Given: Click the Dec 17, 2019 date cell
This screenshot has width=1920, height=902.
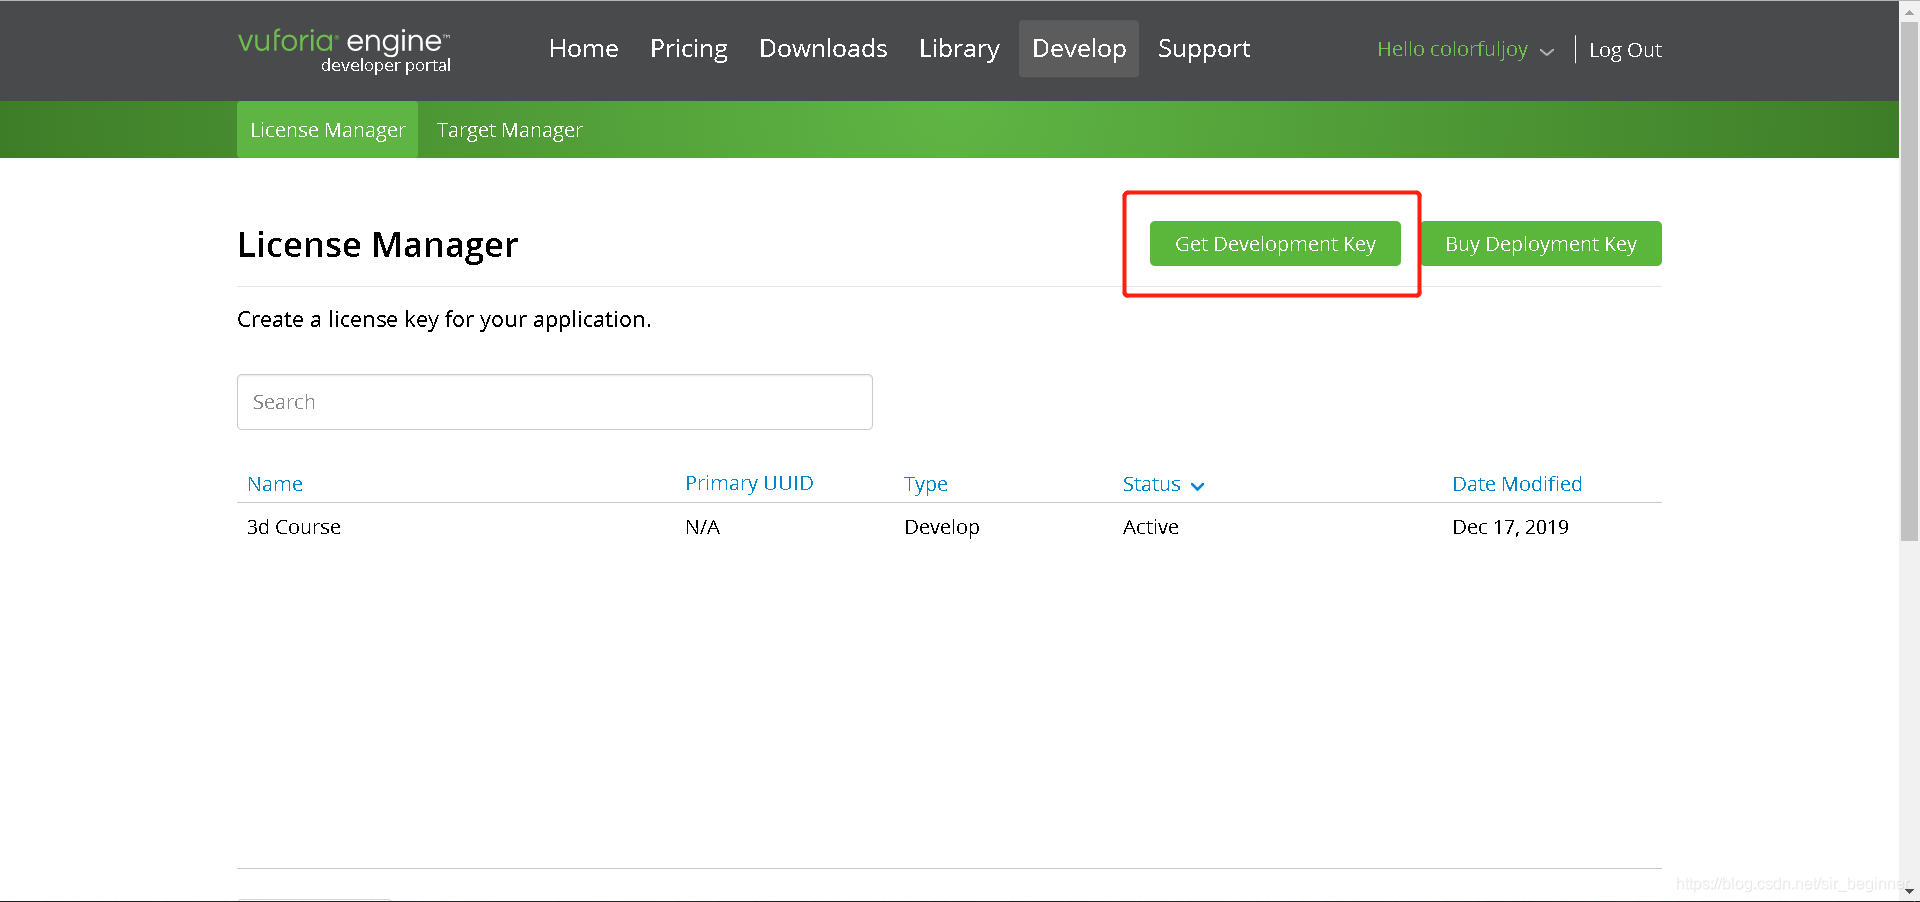Looking at the screenshot, I should (1510, 527).
